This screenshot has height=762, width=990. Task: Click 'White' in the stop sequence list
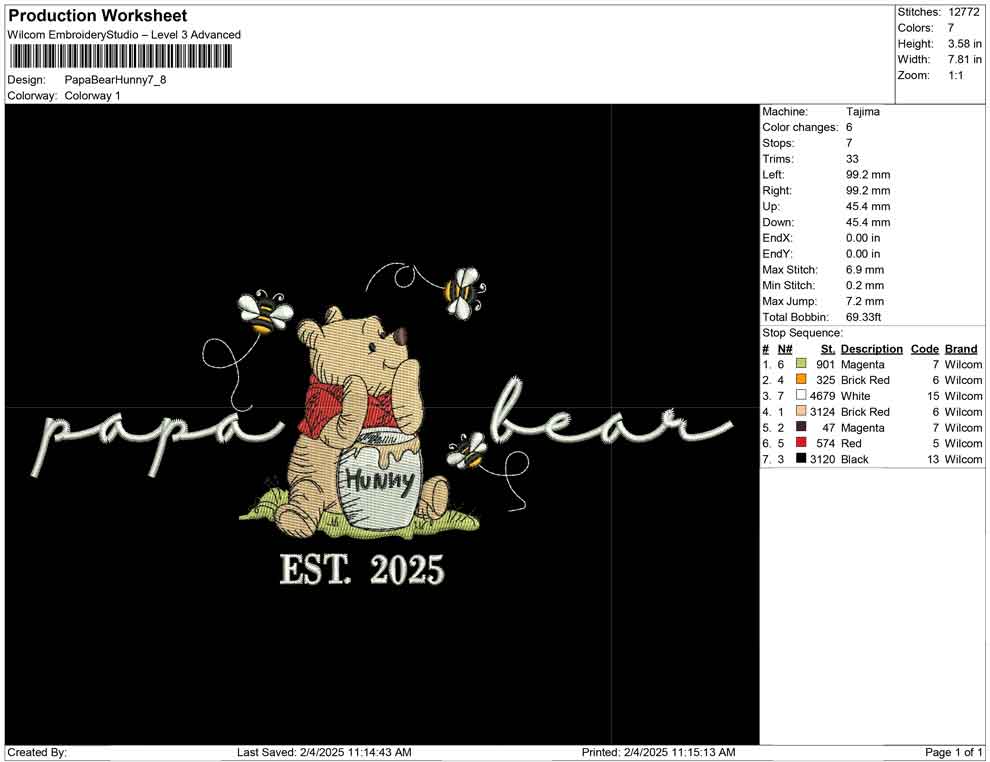pos(856,396)
